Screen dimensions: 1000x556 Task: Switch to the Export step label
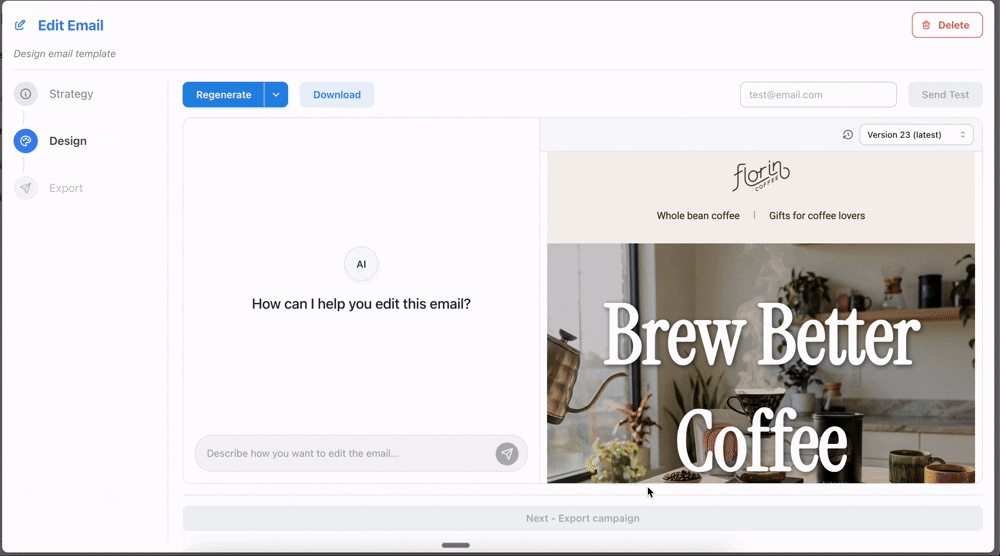(66, 188)
